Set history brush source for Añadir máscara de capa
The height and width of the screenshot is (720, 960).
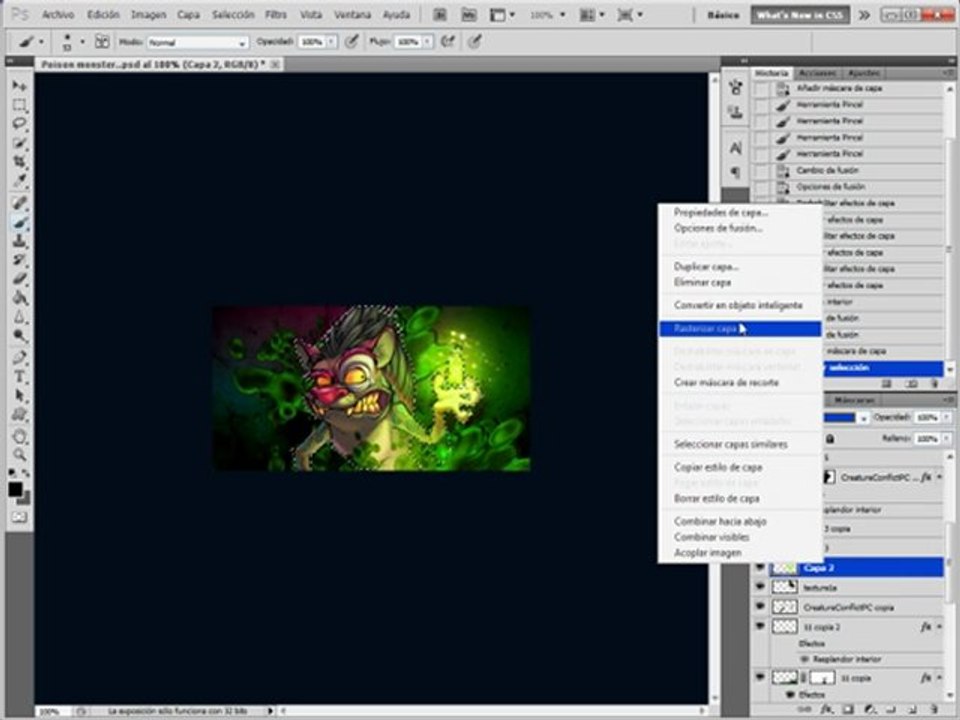click(x=760, y=88)
